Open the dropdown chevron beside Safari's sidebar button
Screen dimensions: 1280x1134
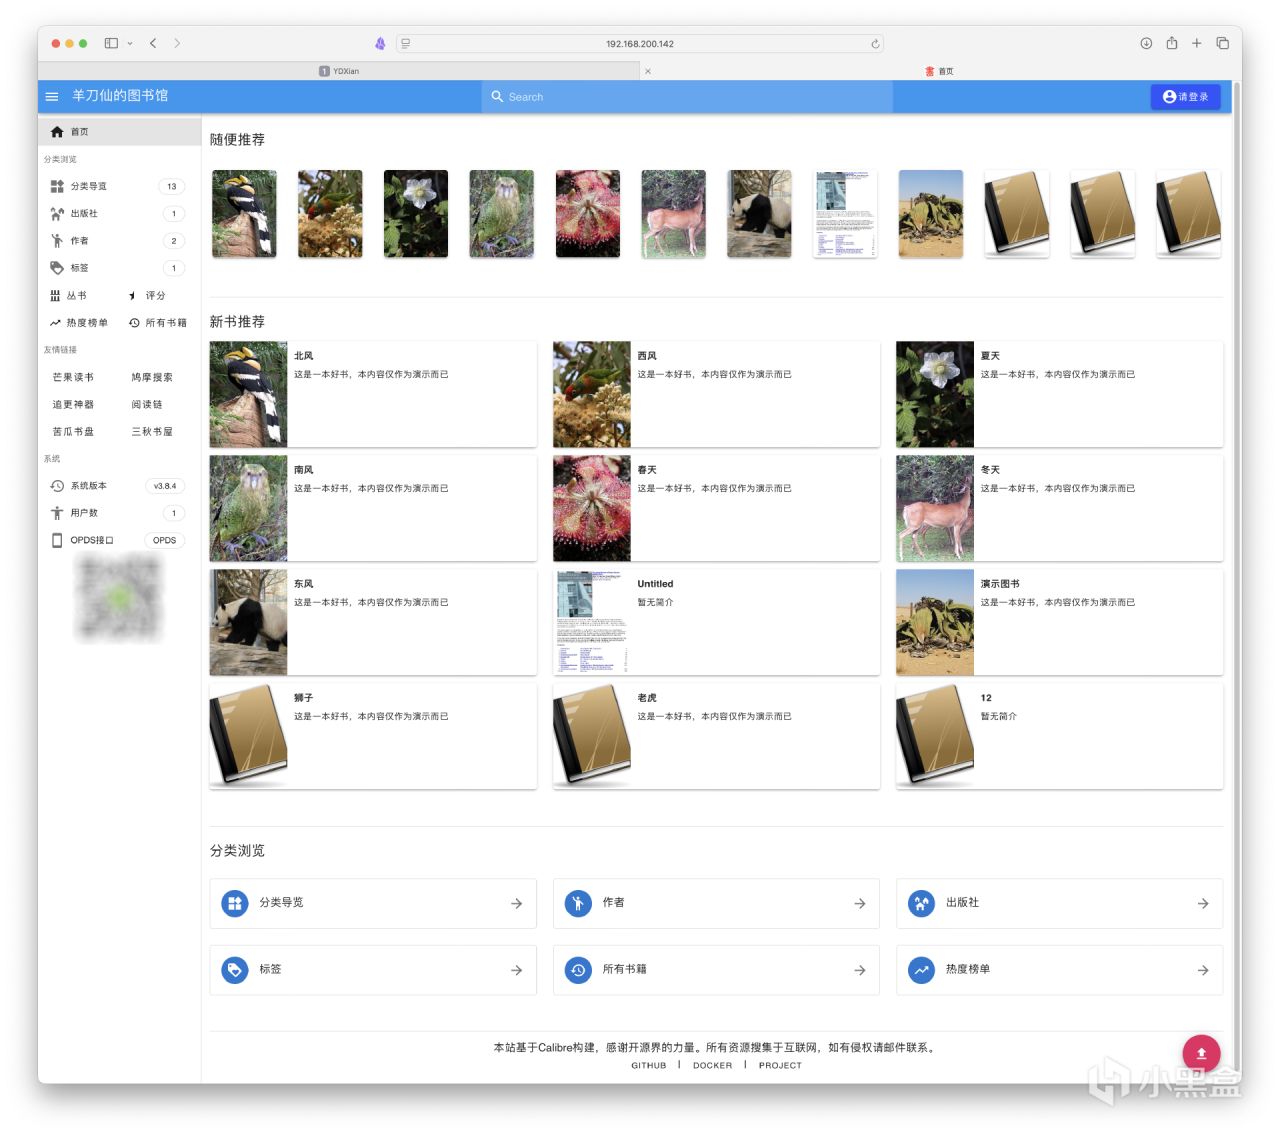click(130, 43)
